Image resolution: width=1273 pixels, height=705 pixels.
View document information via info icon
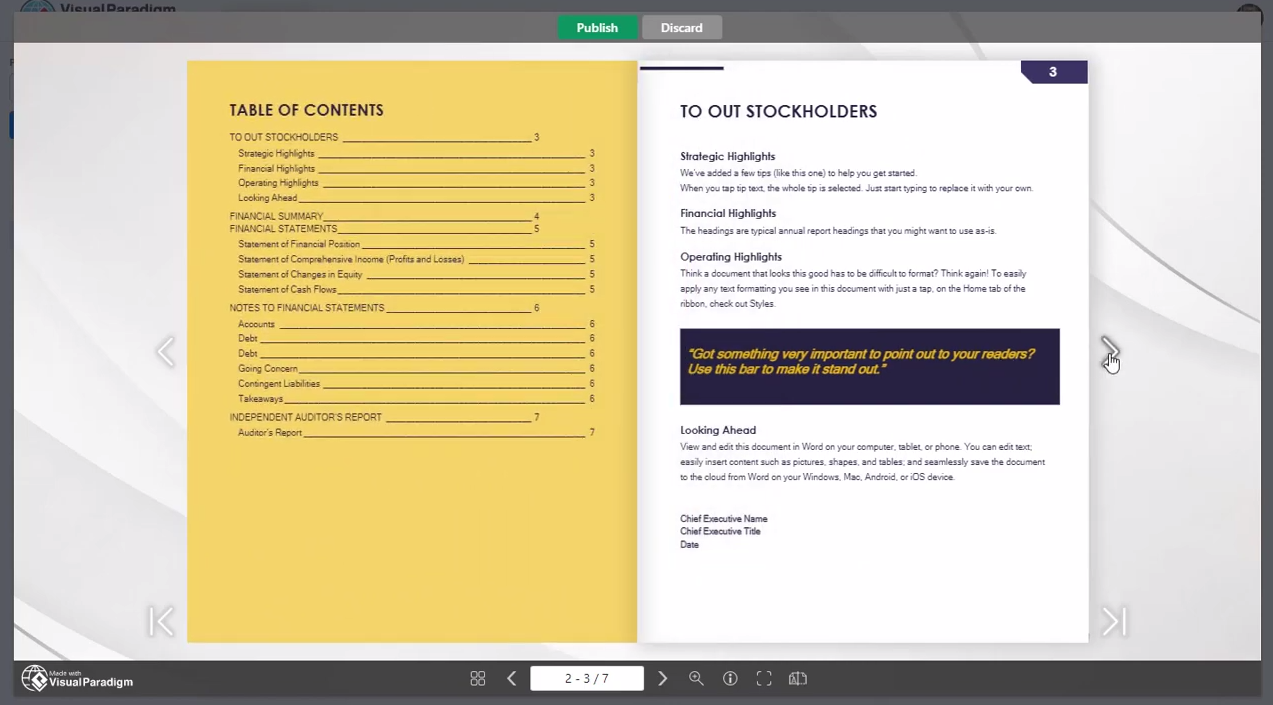[730, 678]
